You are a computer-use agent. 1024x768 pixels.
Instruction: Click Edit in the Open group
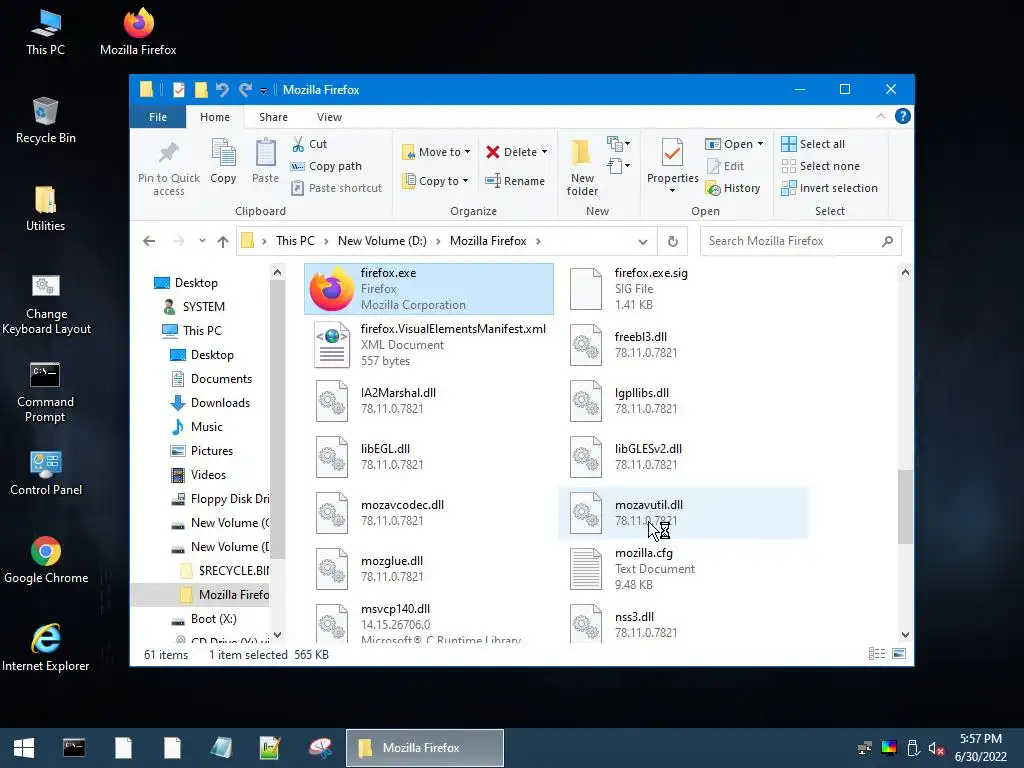726,166
